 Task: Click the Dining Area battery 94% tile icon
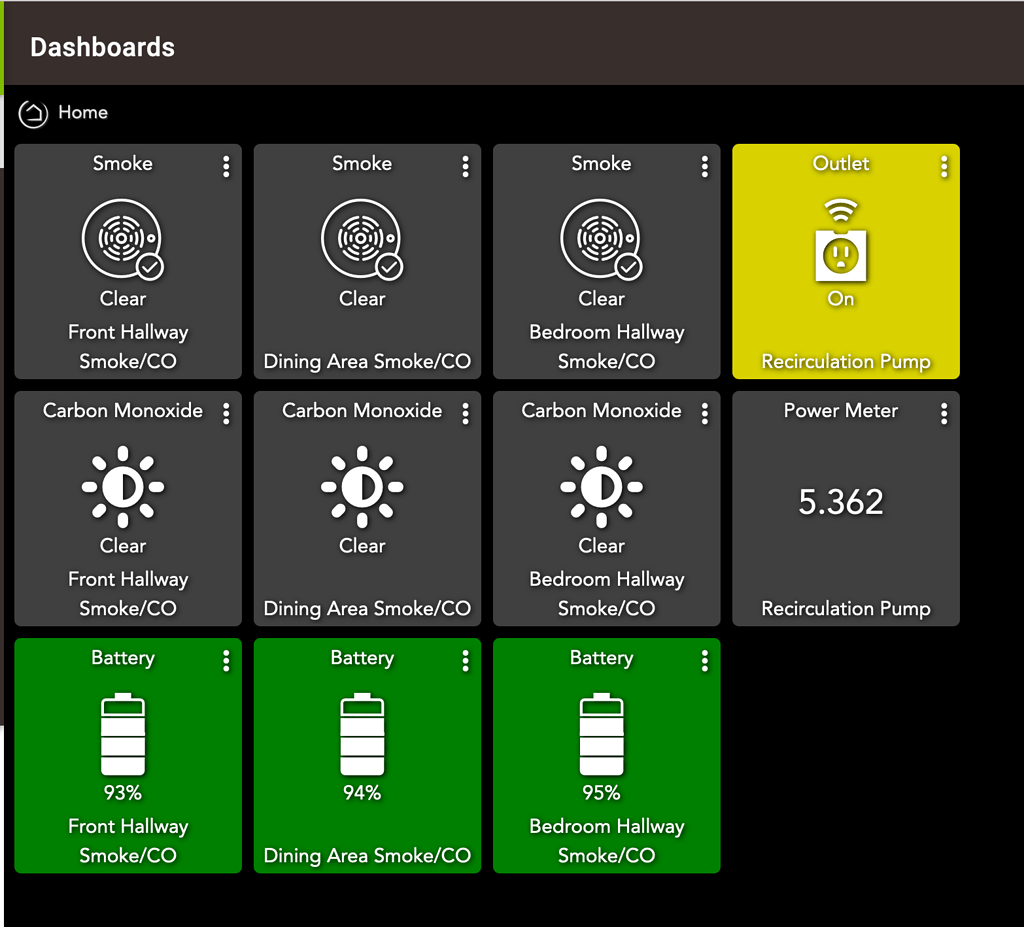(361, 735)
